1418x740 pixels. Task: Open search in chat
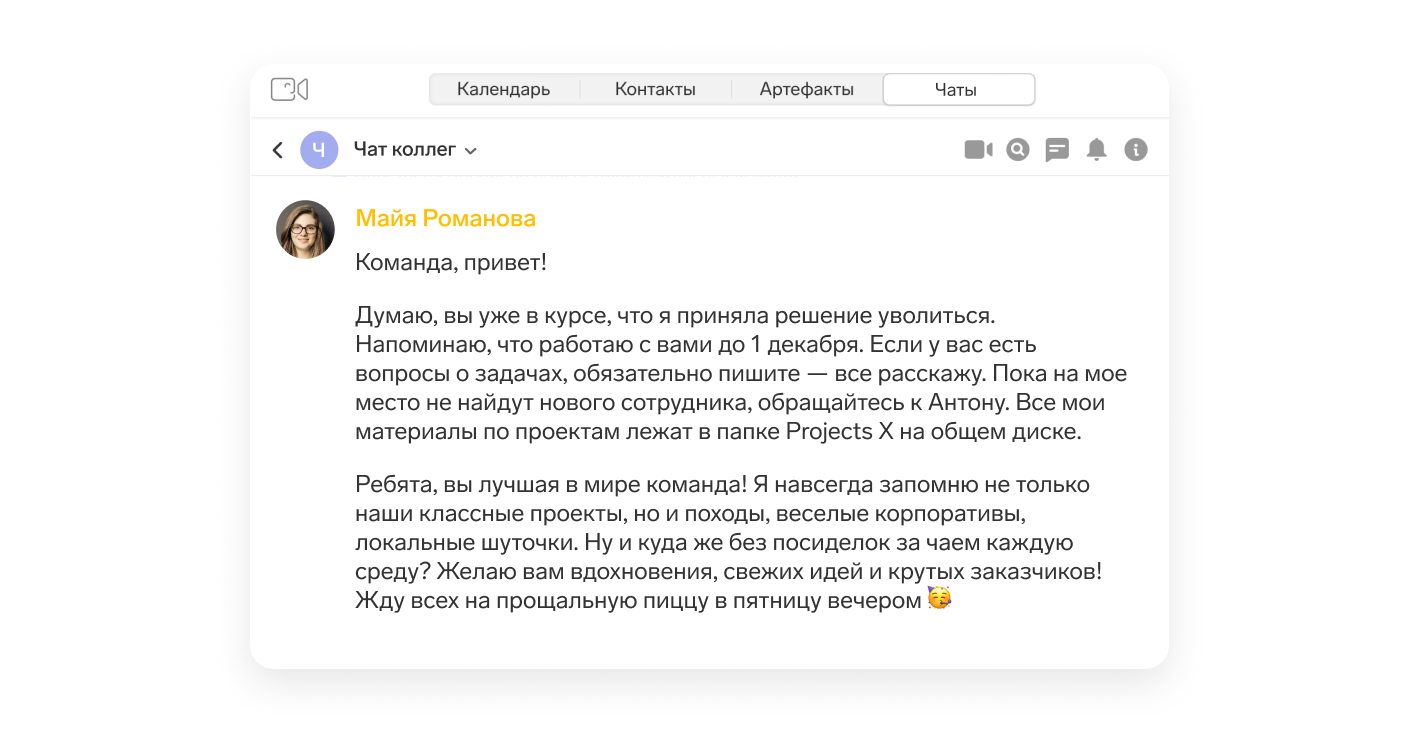(1018, 150)
